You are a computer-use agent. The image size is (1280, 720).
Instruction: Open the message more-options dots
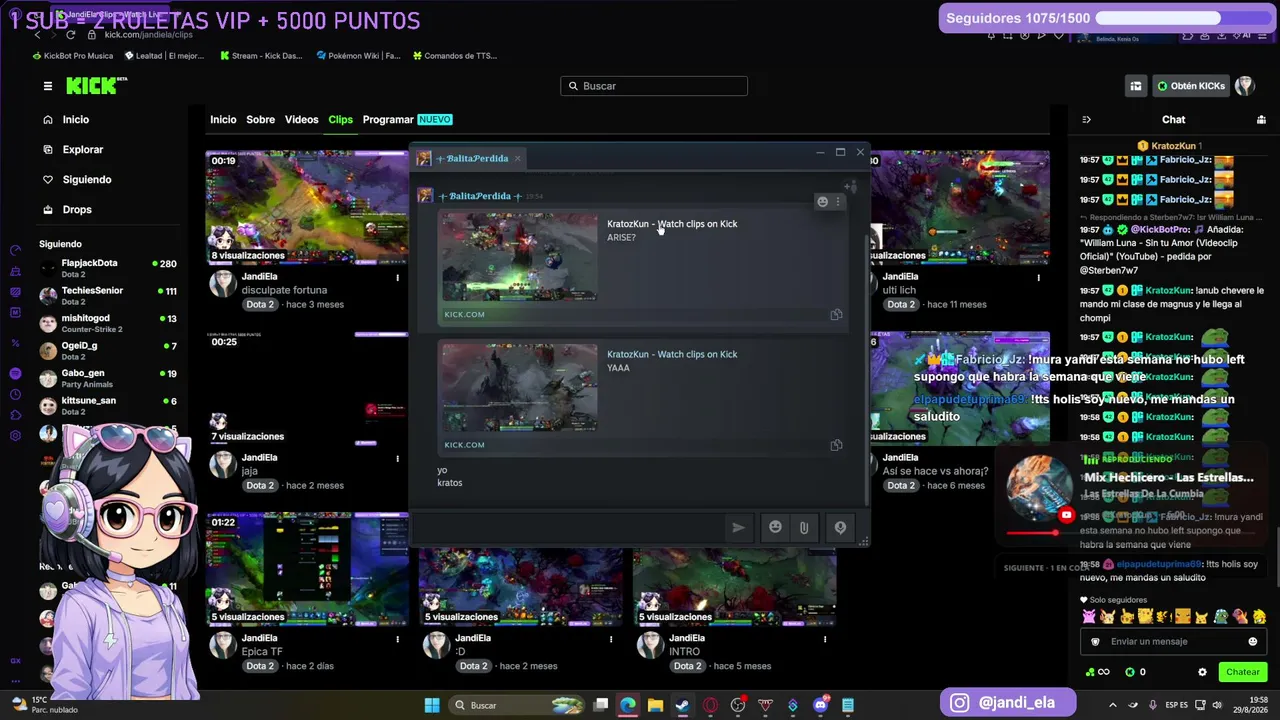click(838, 202)
